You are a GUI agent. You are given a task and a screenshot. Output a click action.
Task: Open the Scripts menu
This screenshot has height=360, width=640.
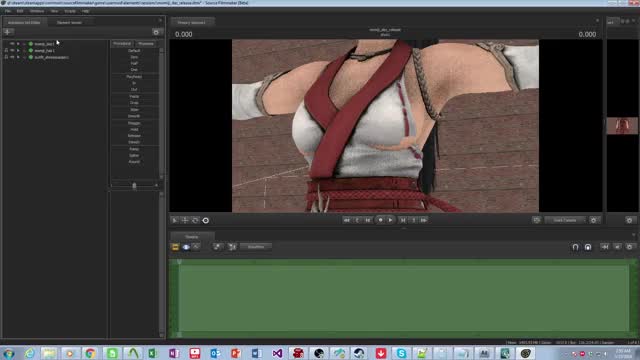70,11
